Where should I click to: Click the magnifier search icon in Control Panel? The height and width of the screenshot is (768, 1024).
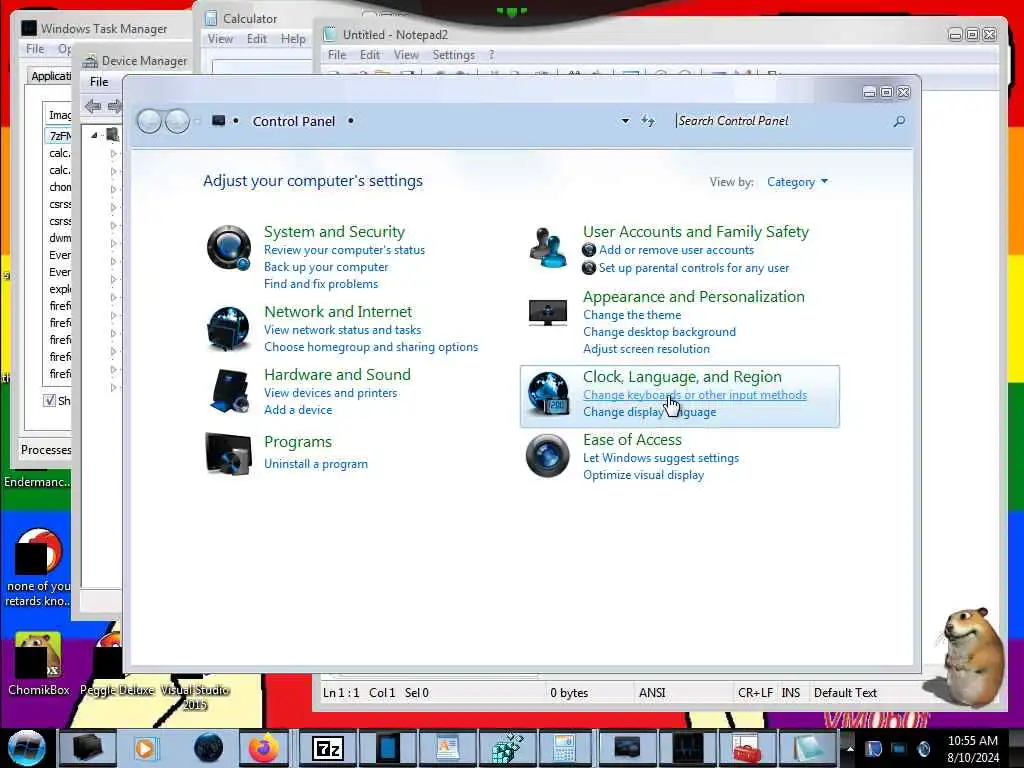(899, 121)
